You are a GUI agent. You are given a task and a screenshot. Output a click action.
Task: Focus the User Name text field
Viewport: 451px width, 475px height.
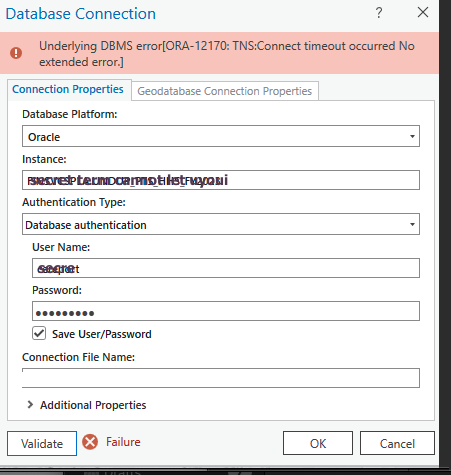[x=226, y=268]
